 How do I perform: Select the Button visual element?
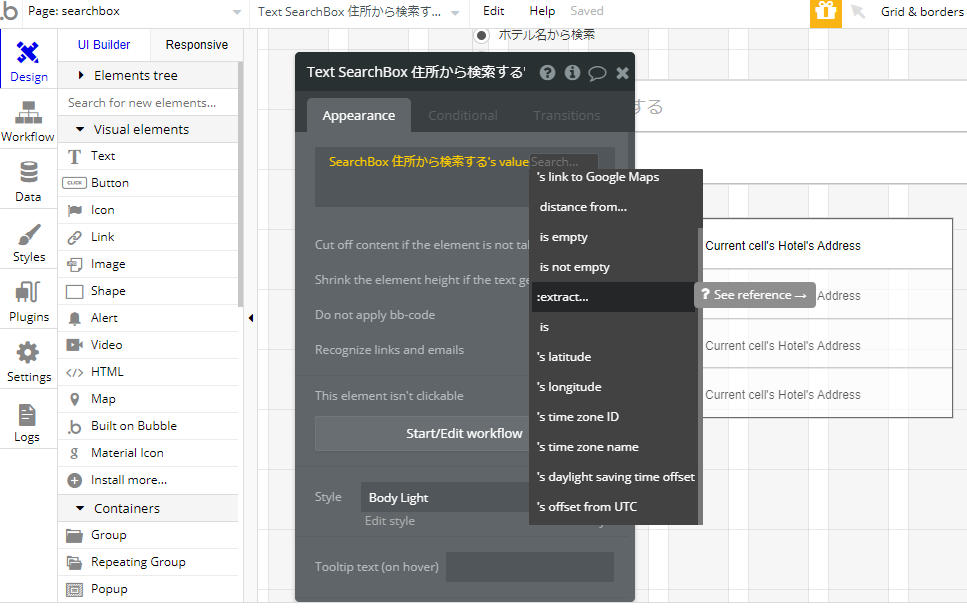click(x=148, y=183)
